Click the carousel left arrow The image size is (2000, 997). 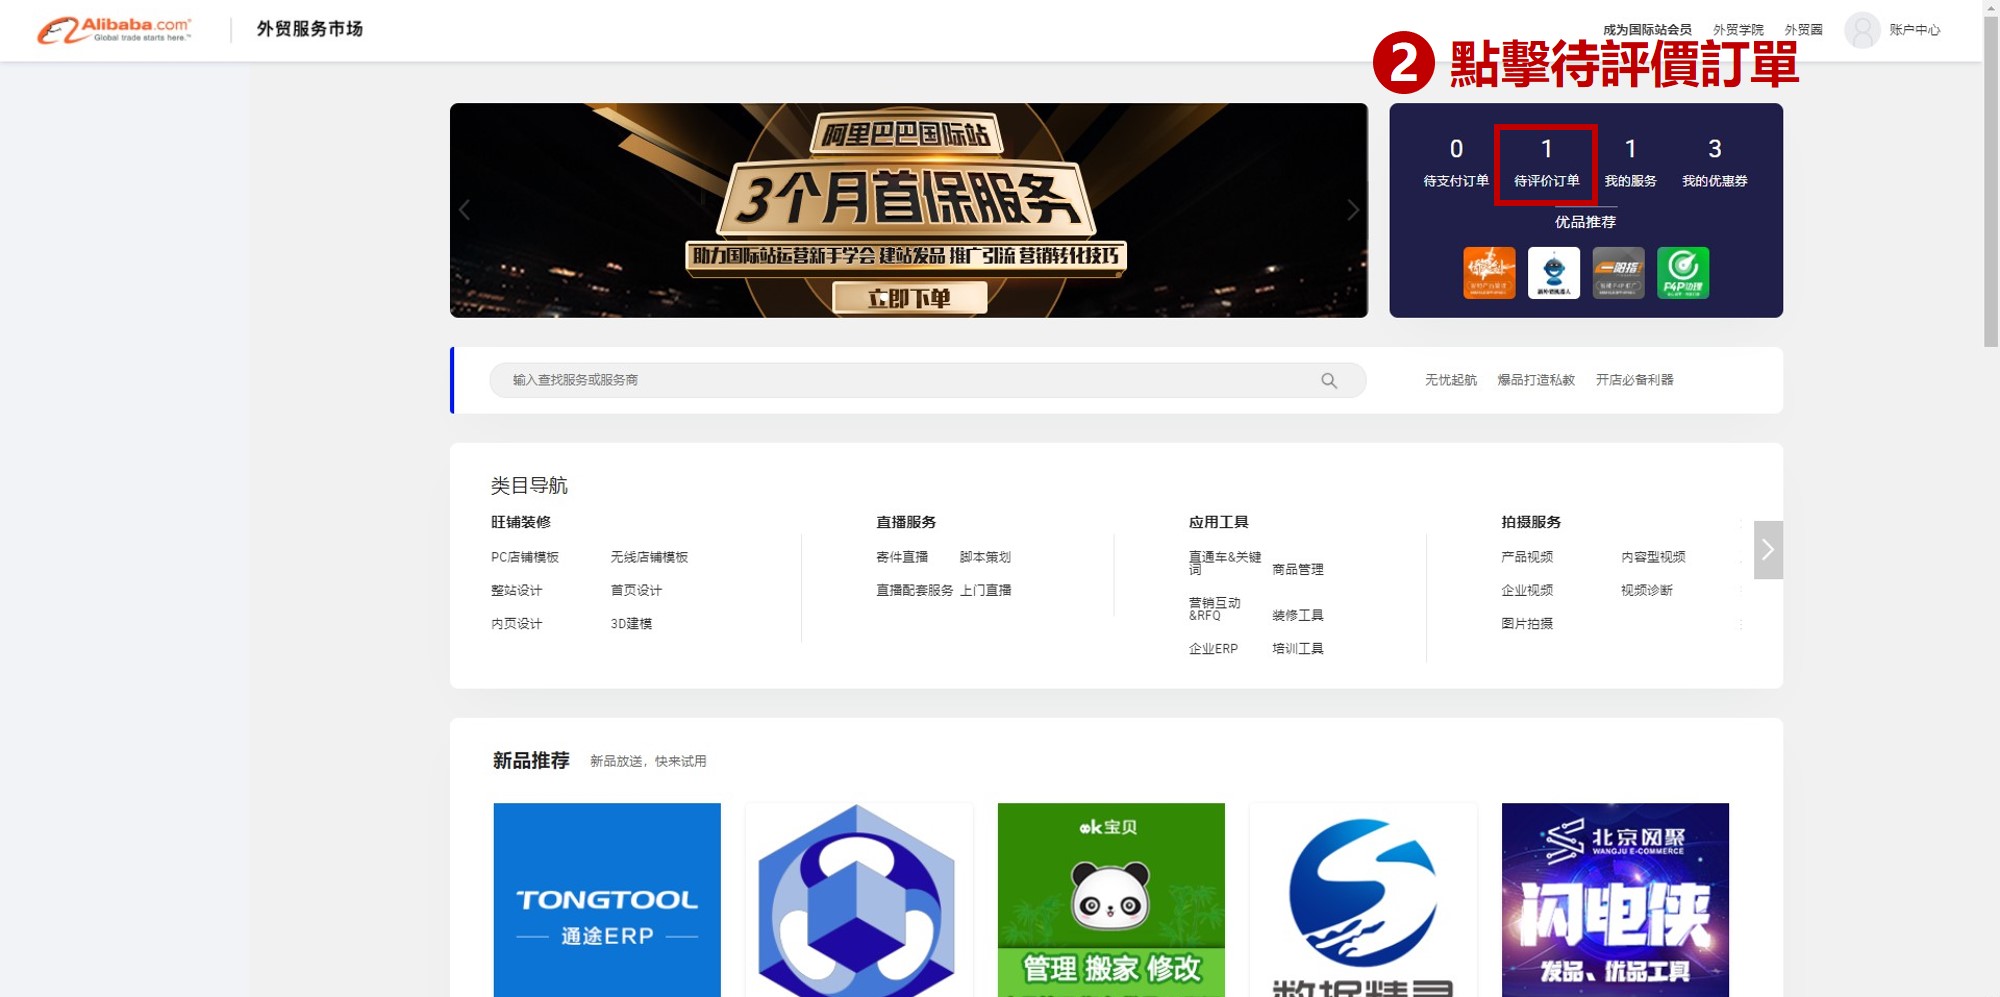click(463, 210)
